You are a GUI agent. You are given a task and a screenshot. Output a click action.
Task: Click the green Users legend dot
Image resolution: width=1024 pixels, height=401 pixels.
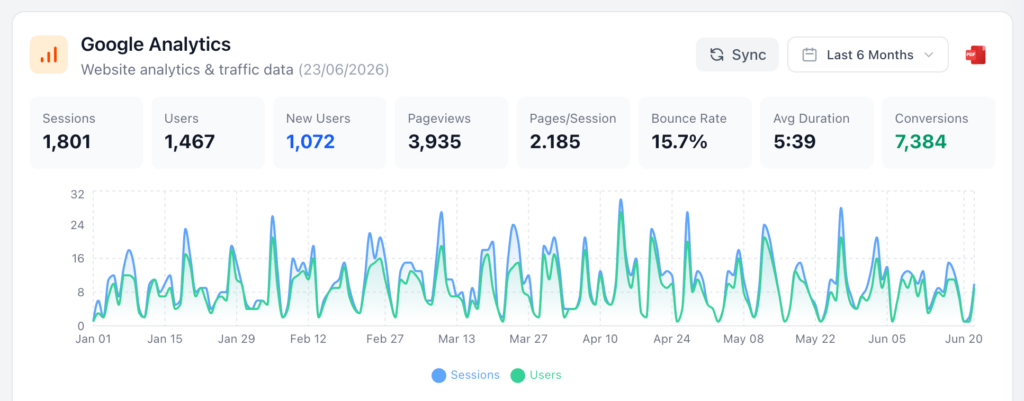click(x=518, y=376)
